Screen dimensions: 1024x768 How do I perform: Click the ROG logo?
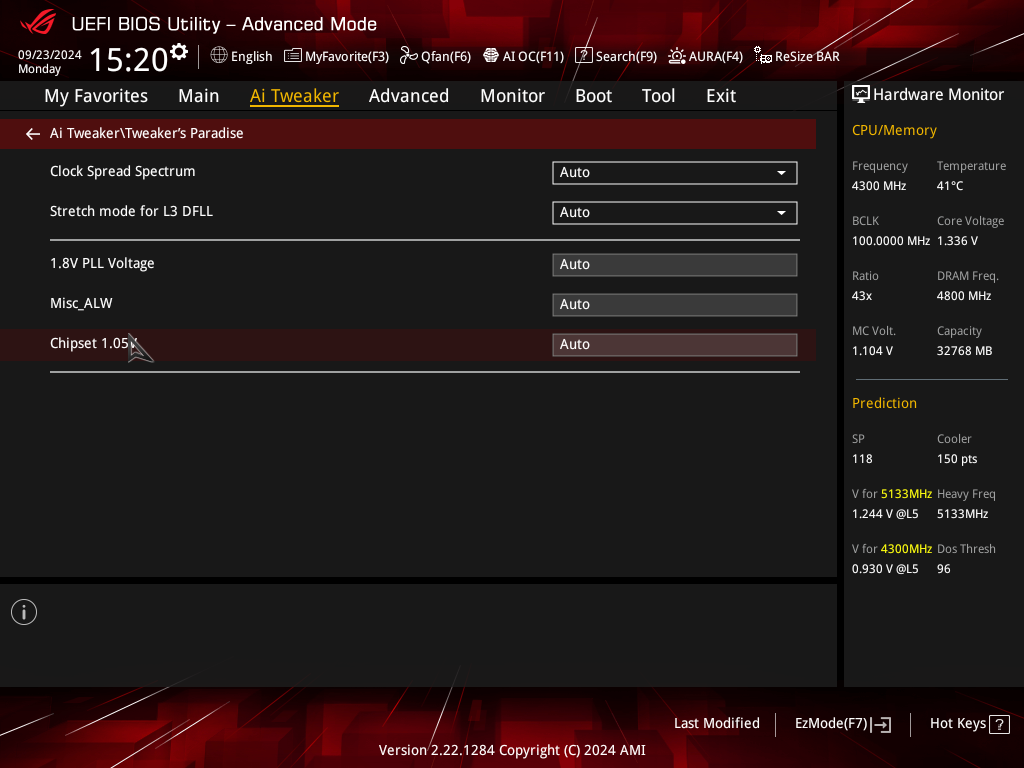pos(38,24)
